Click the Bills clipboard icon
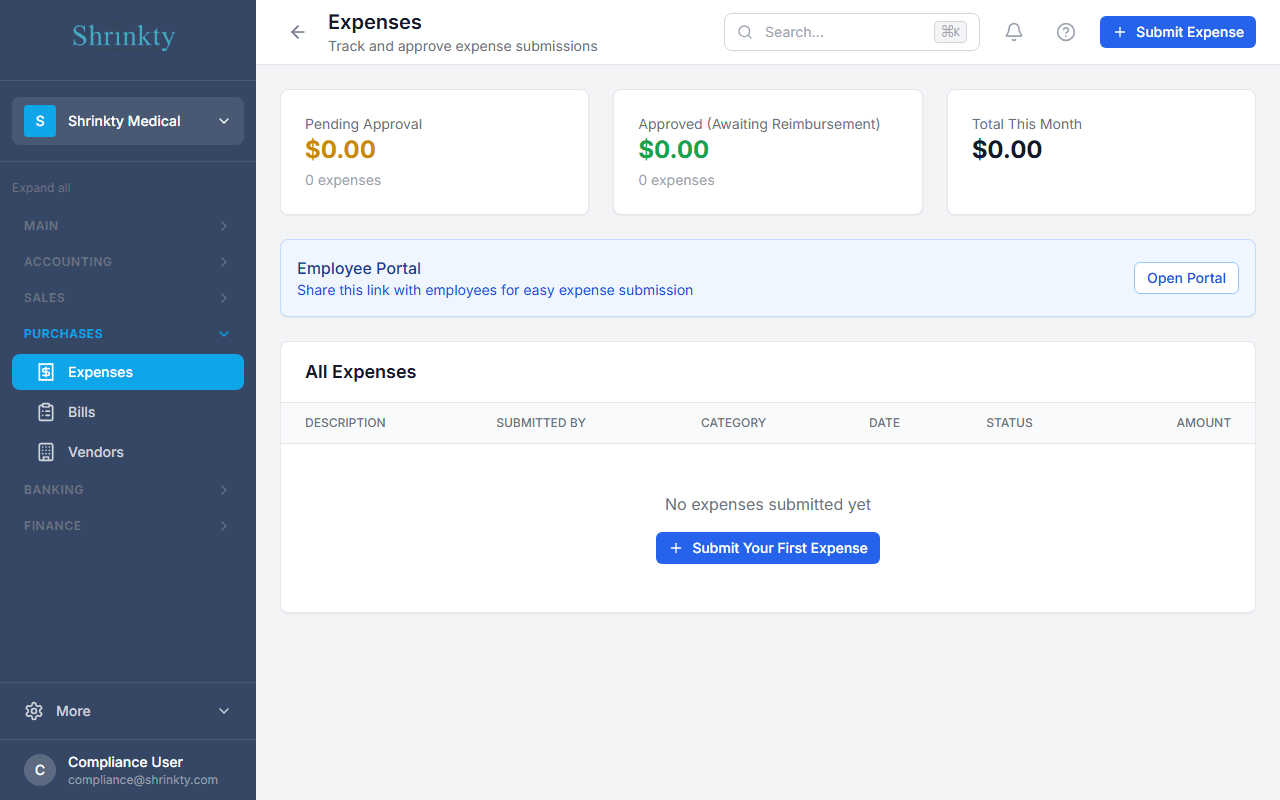This screenshot has width=1280, height=800. 46,412
